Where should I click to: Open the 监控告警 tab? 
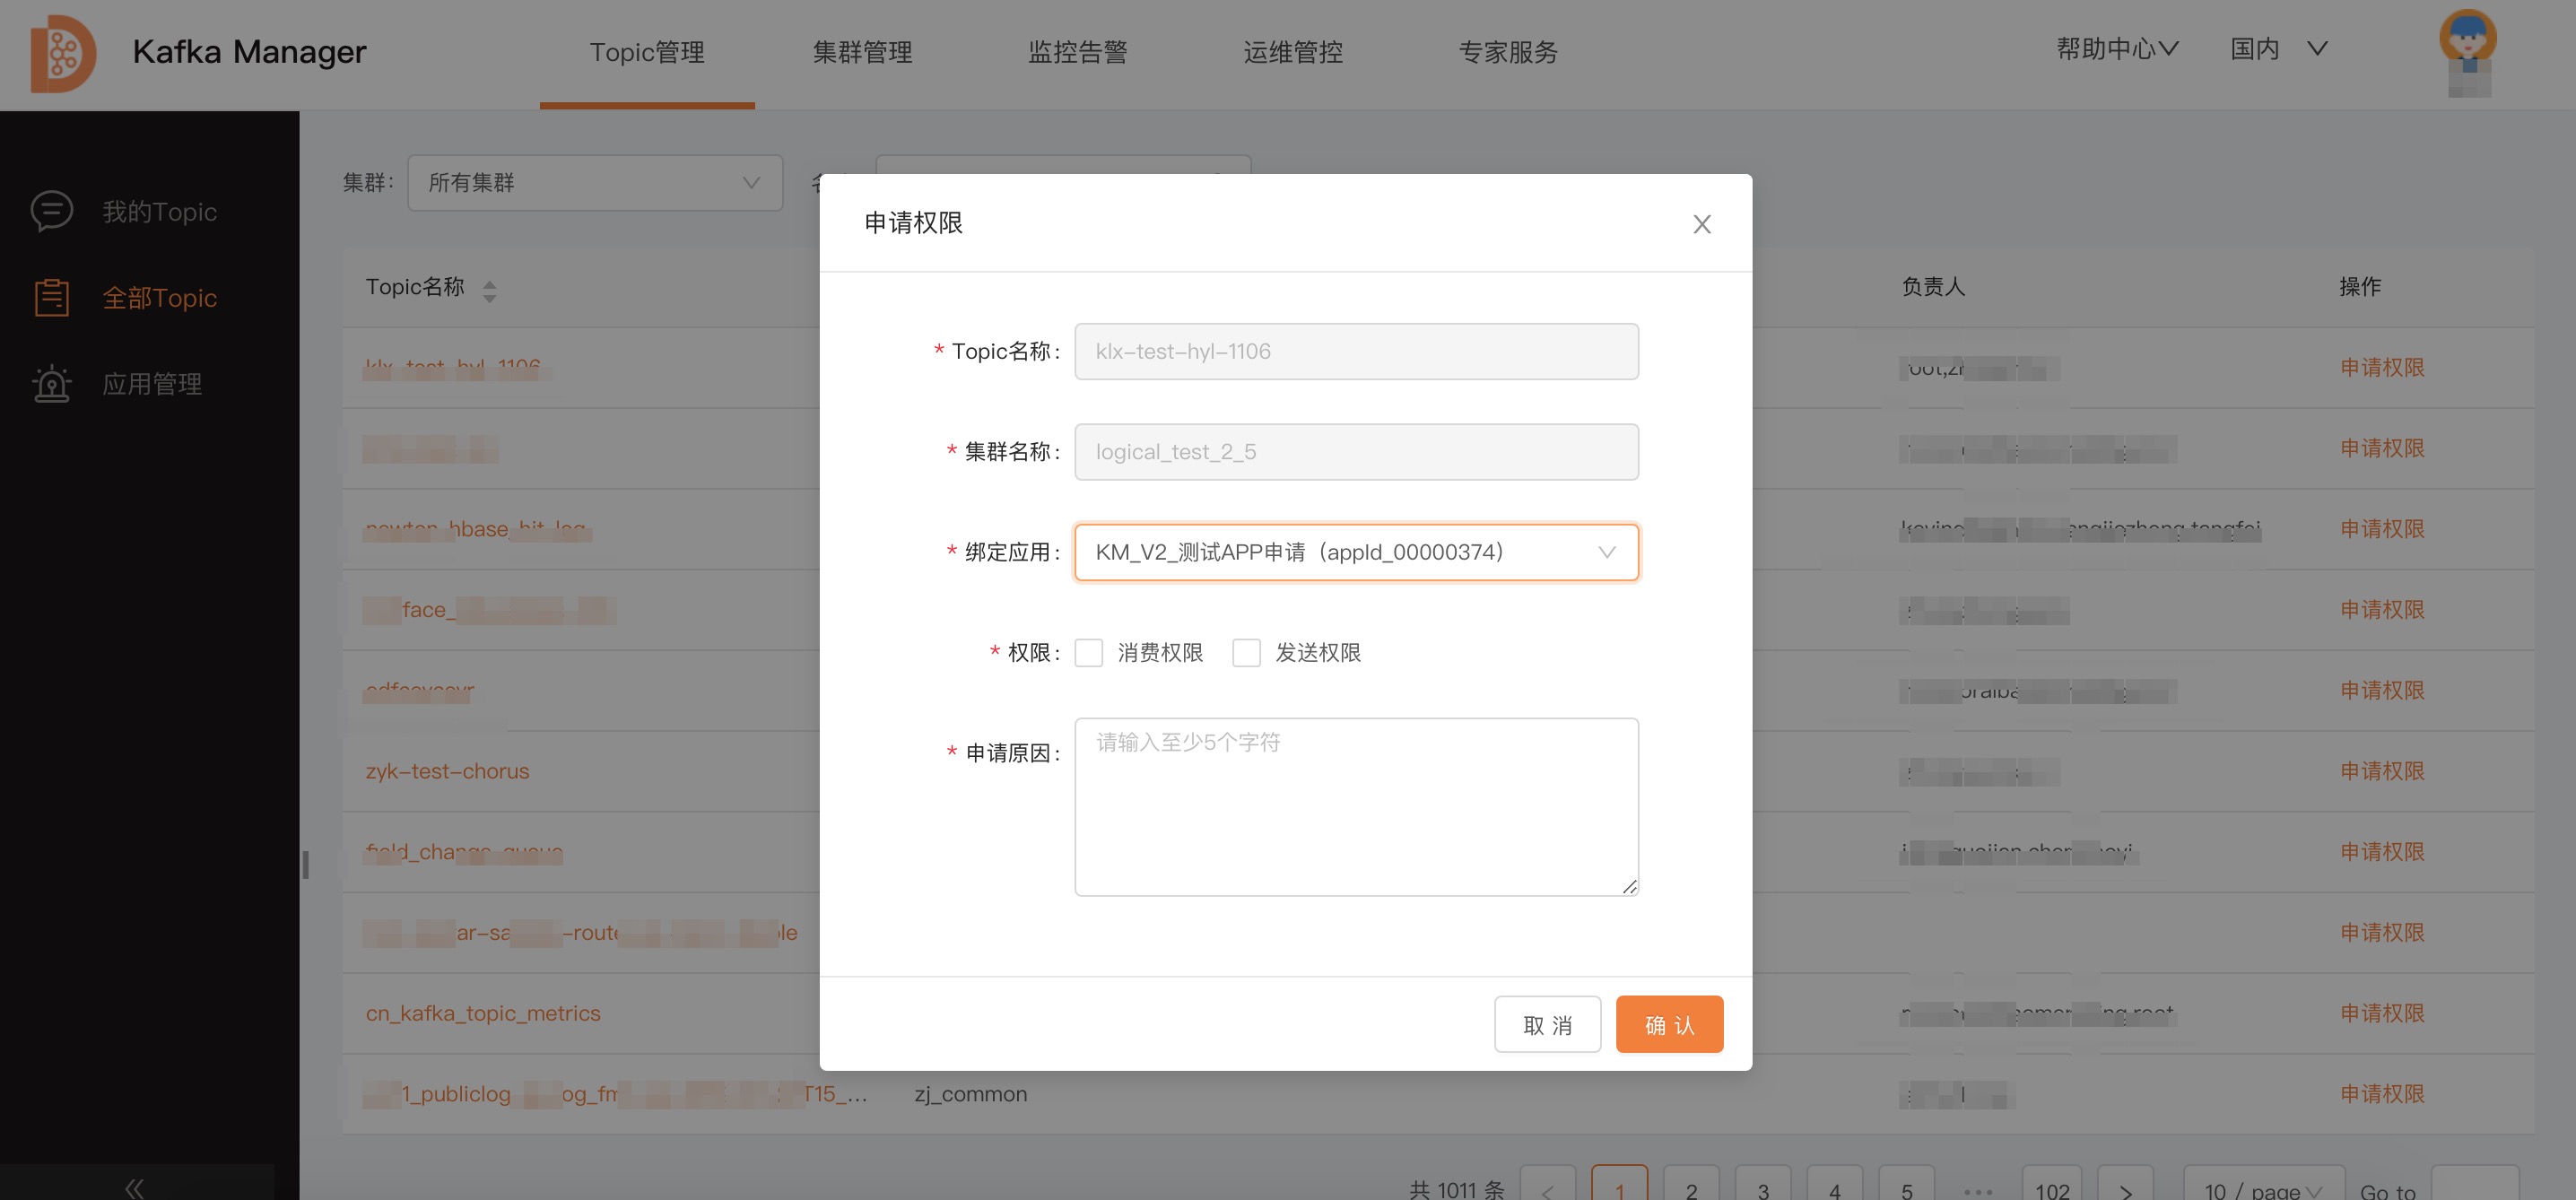(1077, 52)
